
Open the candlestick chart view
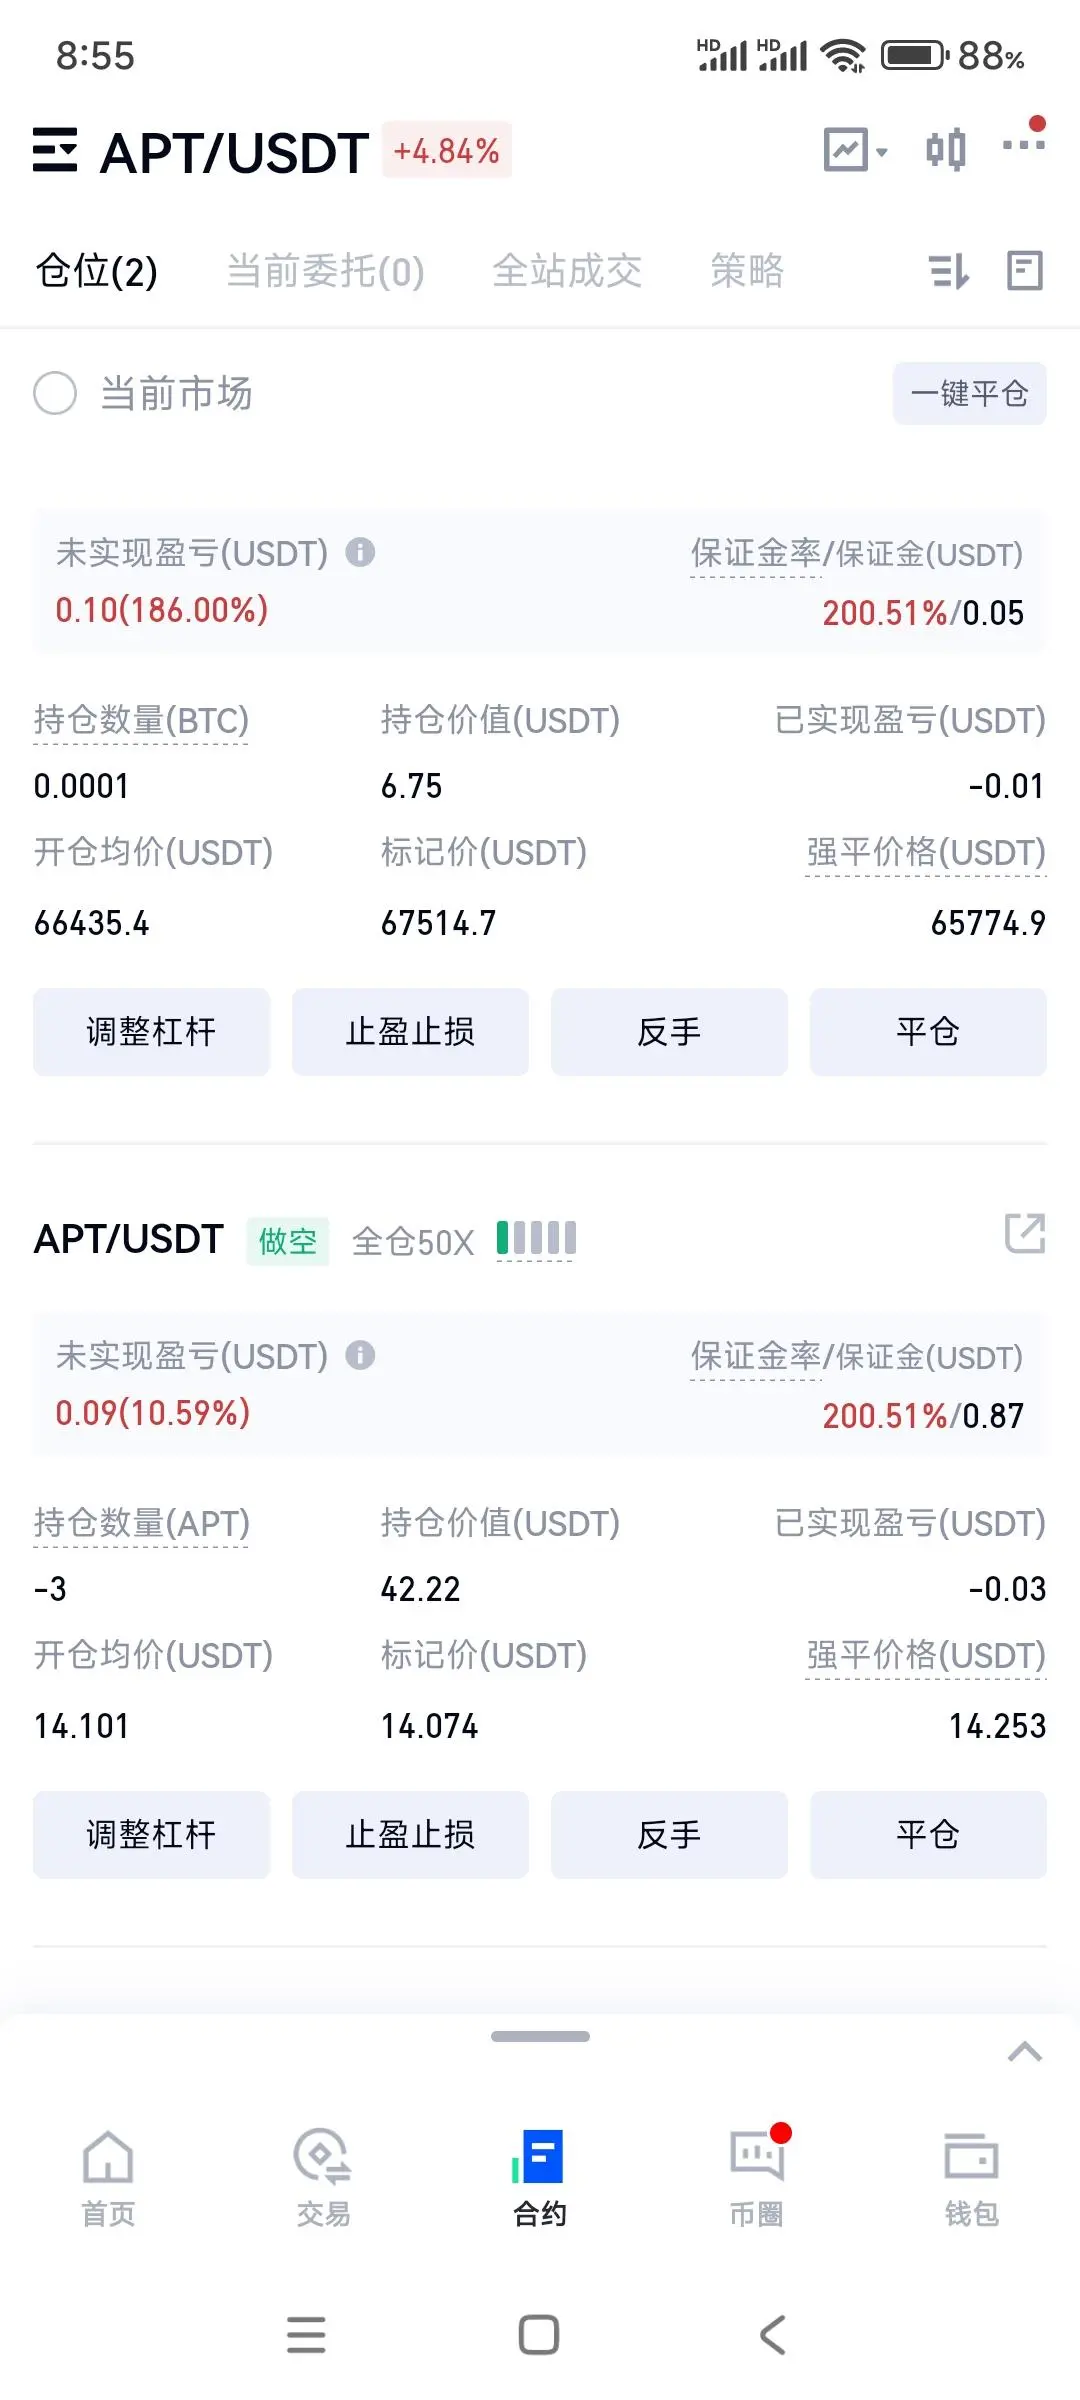[945, 151]
